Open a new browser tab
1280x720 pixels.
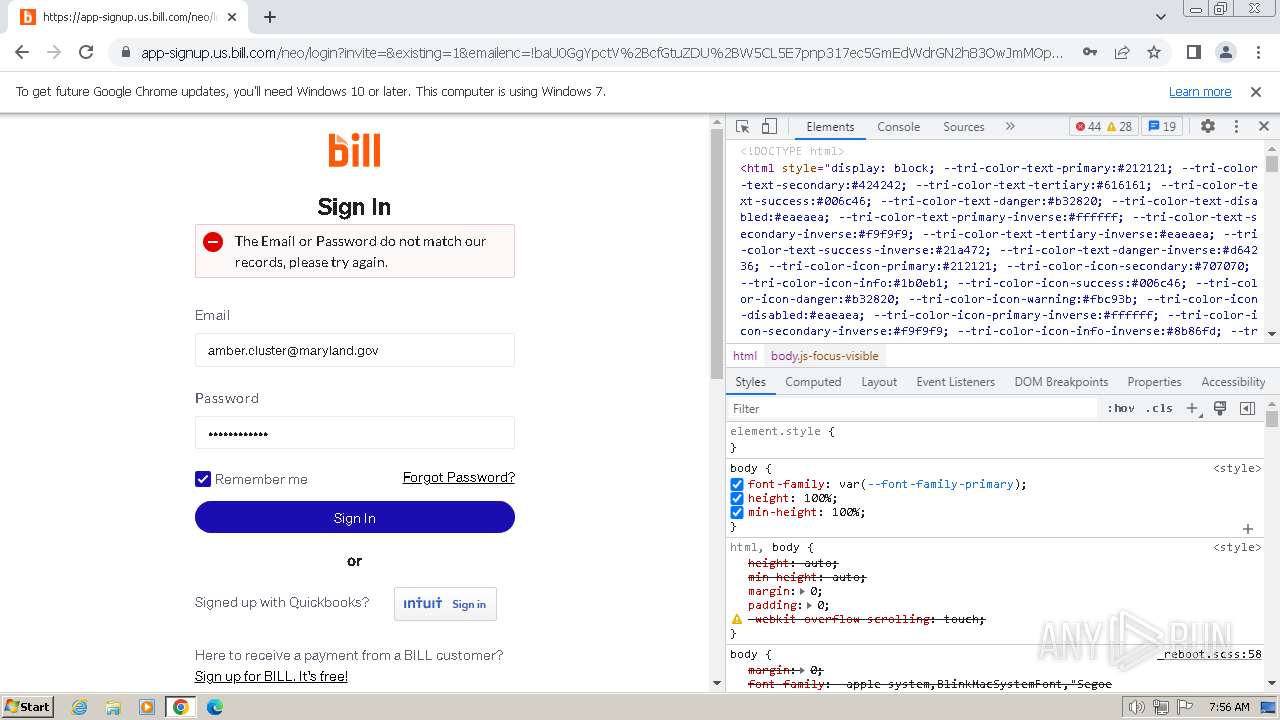(270, 17)
